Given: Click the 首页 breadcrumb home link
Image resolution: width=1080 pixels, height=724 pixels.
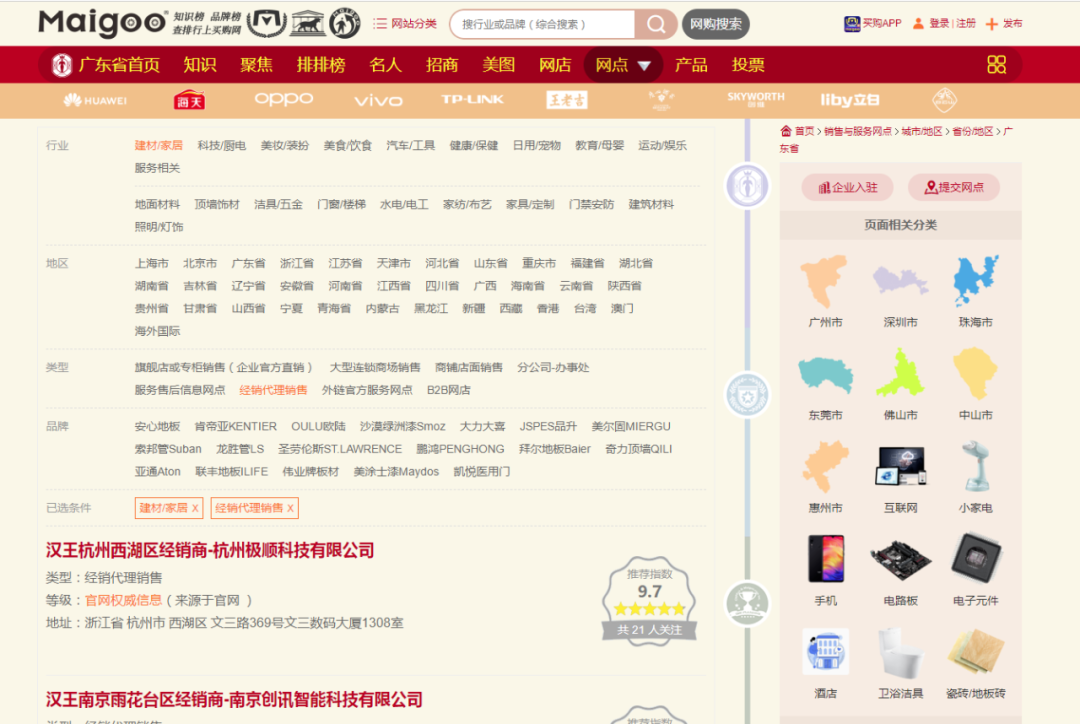Looking at the screenshot, I should click(x=797, y=131).
